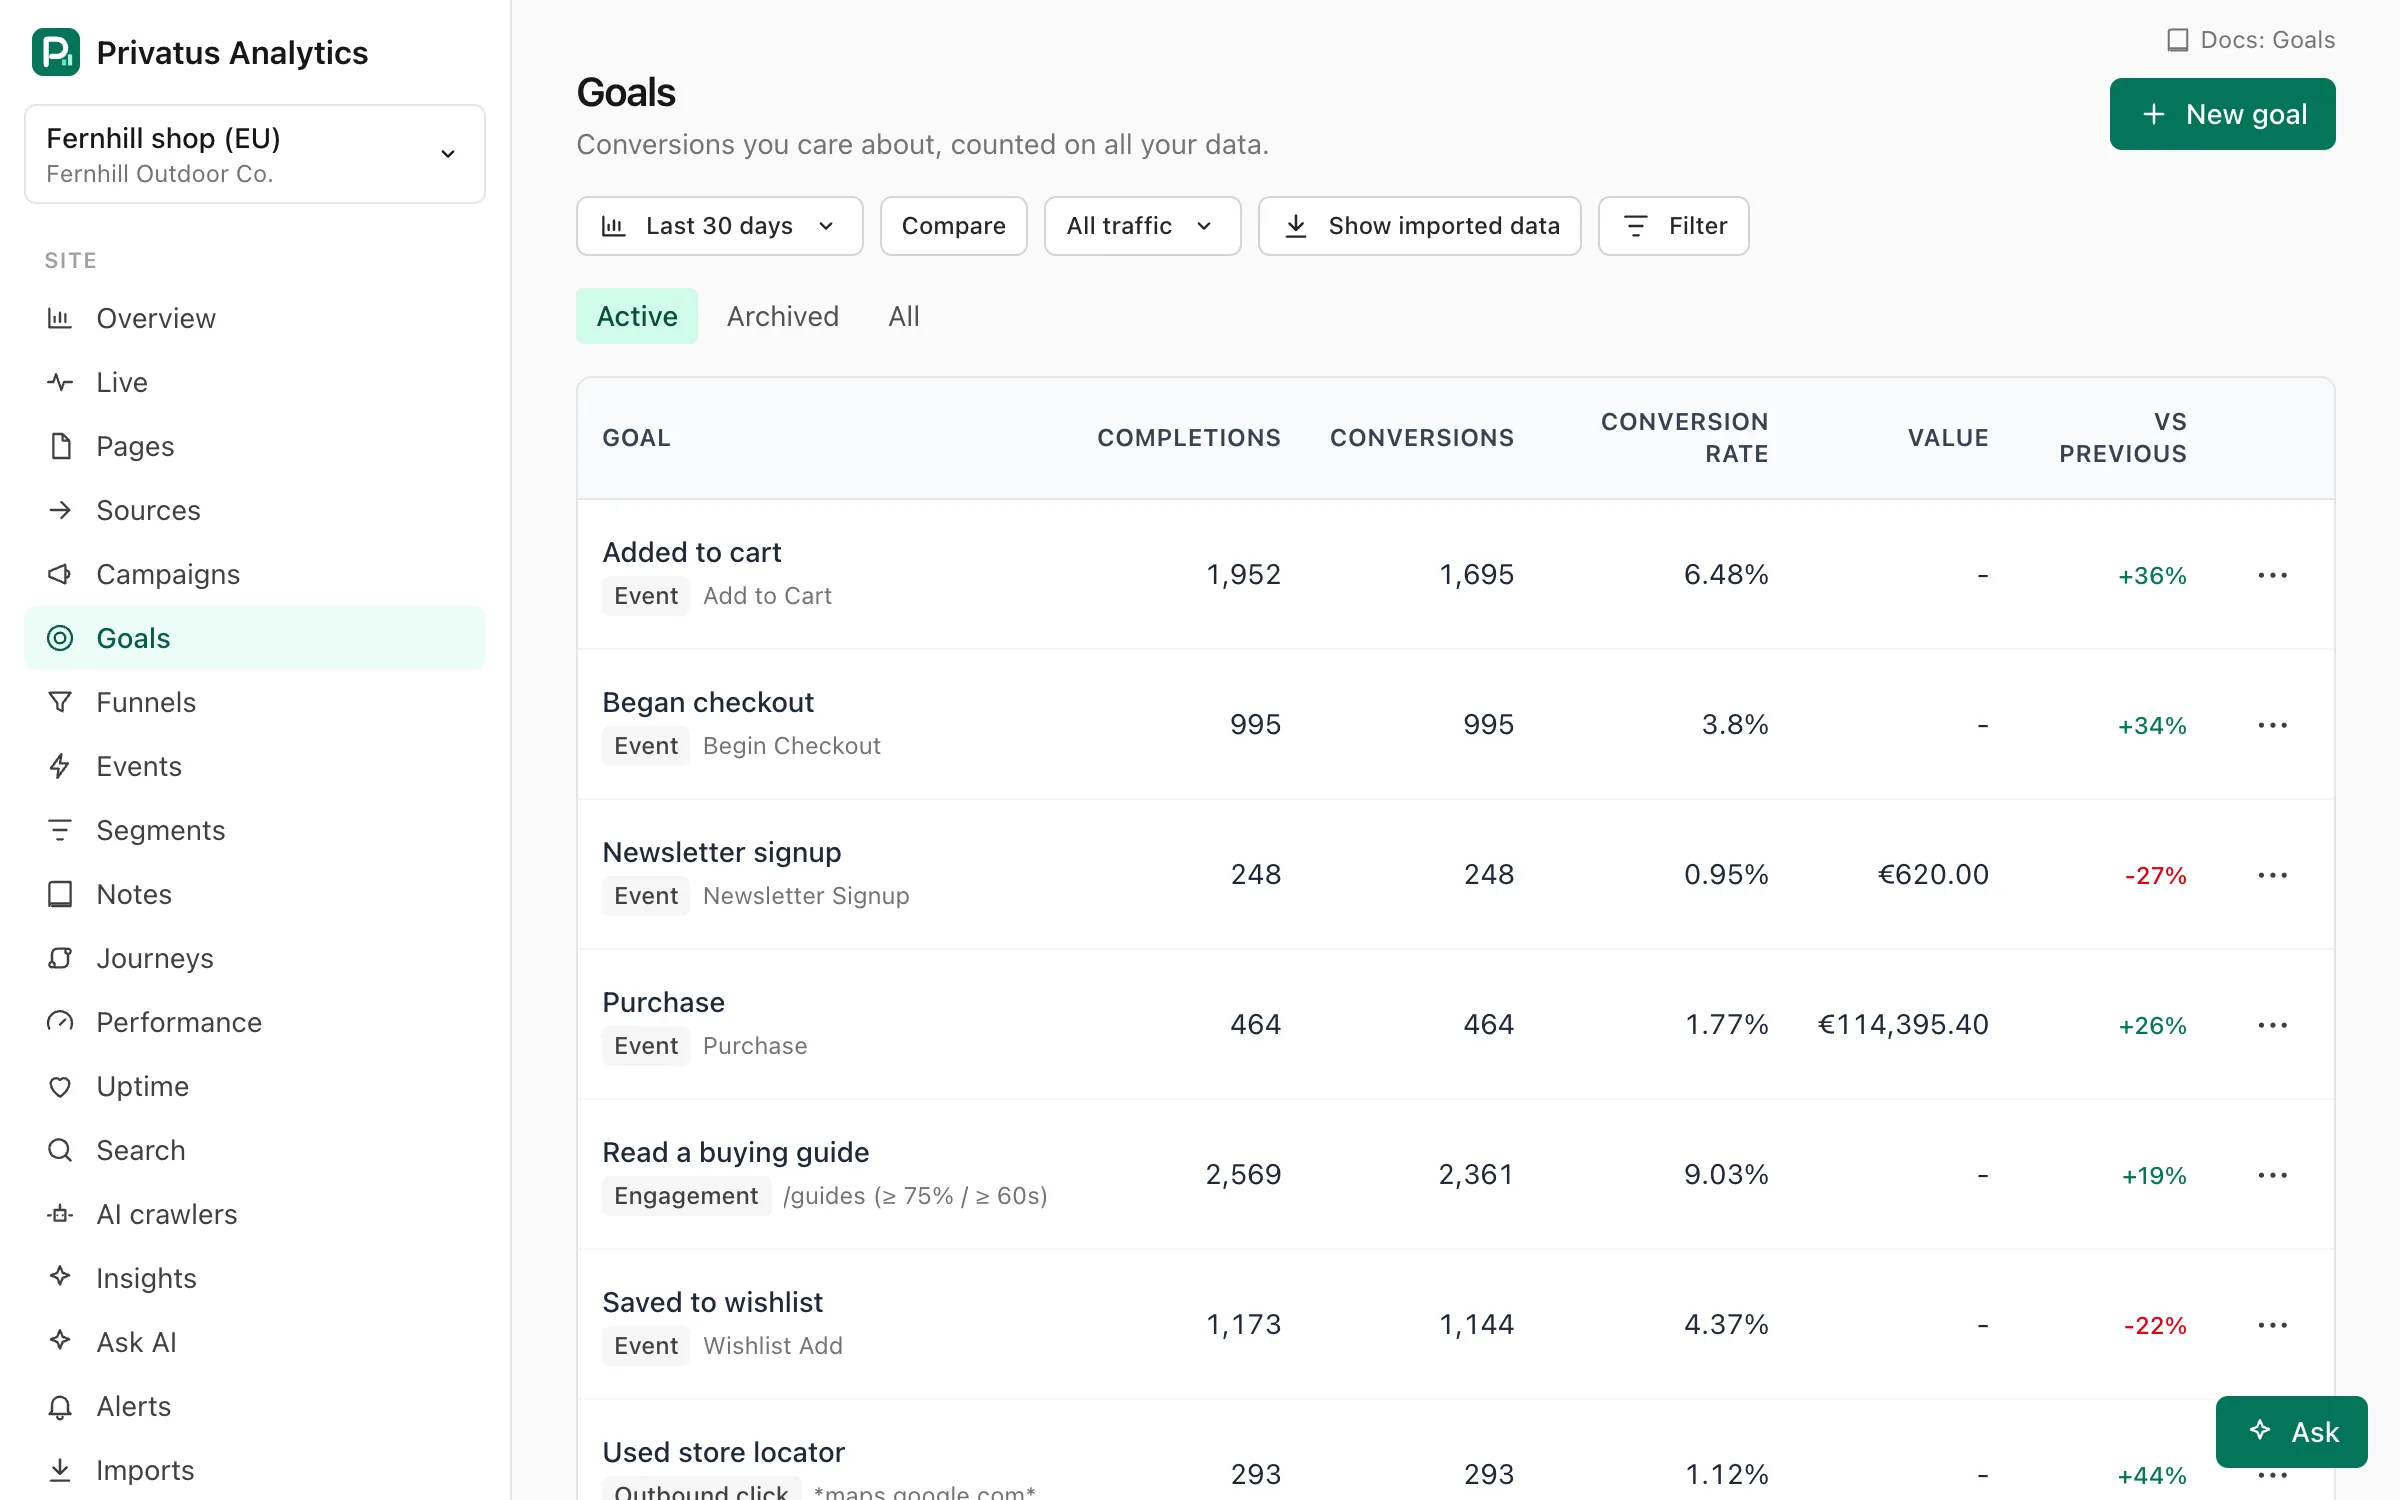Open Campaigns in the sidebar
2400x1500 pixels.
pyautogui.click(x=255, y=574)
